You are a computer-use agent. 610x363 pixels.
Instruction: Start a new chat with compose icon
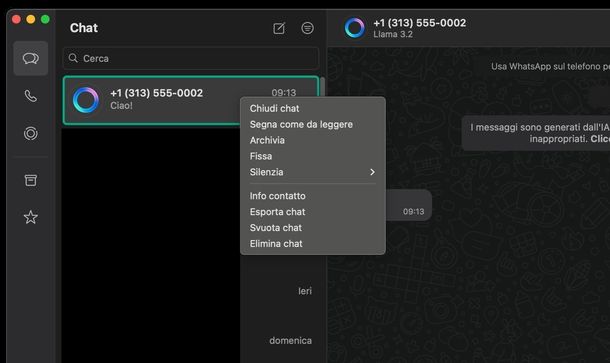coord(279,28)
